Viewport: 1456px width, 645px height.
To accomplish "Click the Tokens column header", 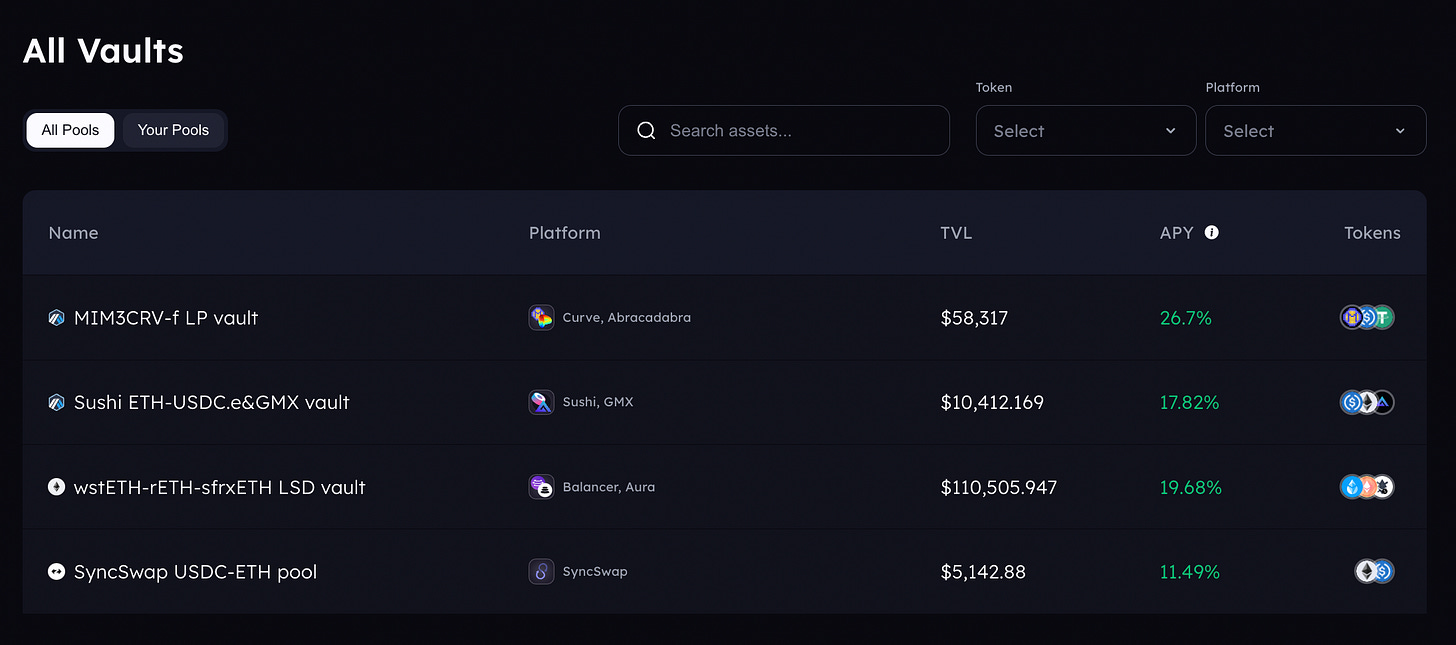I will click(1372, 233).
